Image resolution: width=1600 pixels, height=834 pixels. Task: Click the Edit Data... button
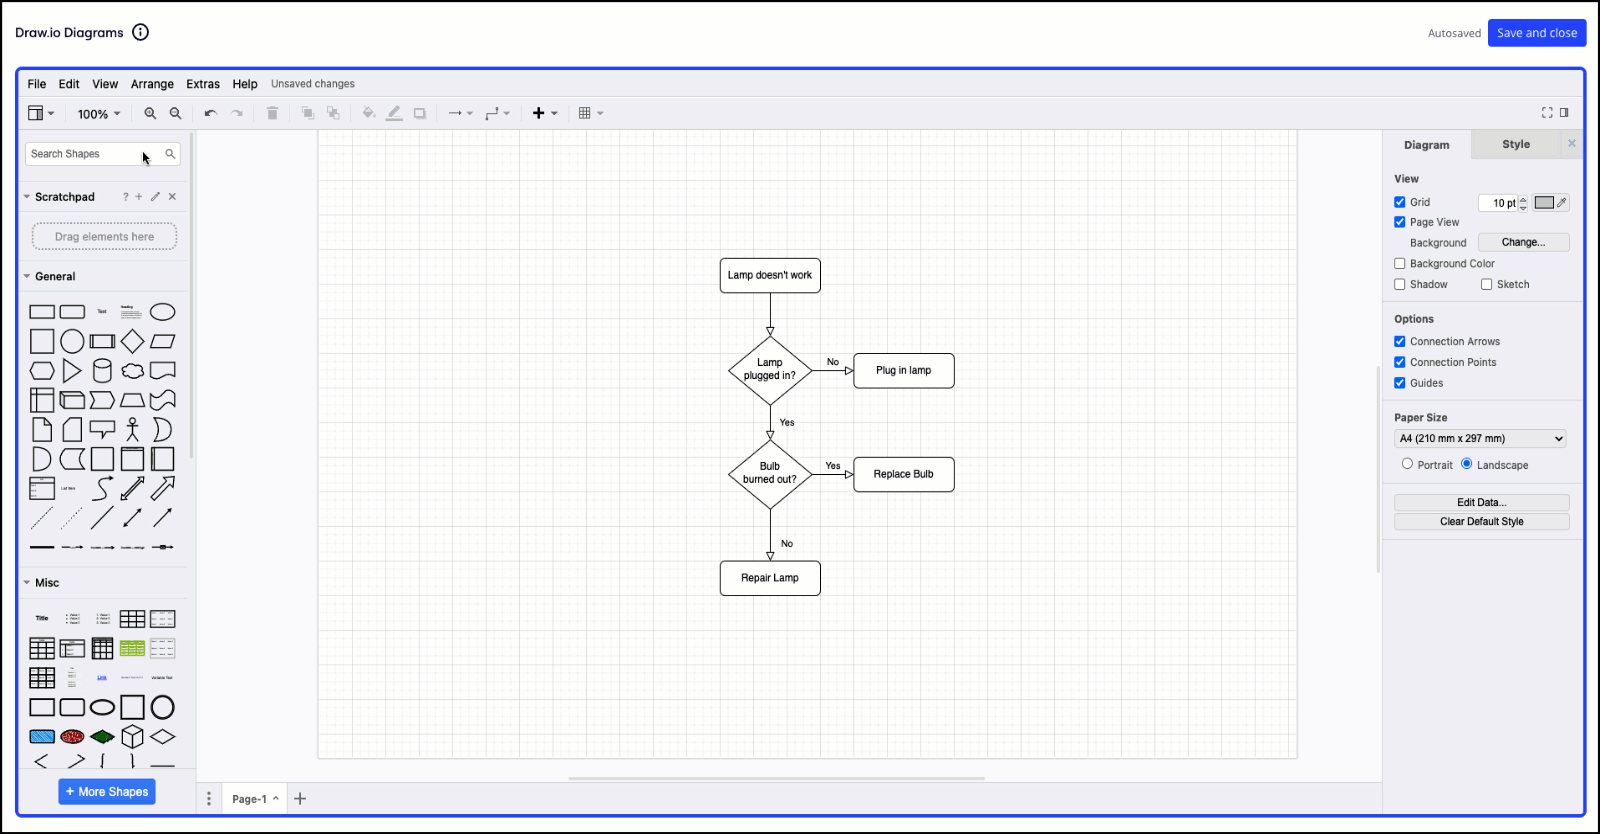coord(1482,502)
